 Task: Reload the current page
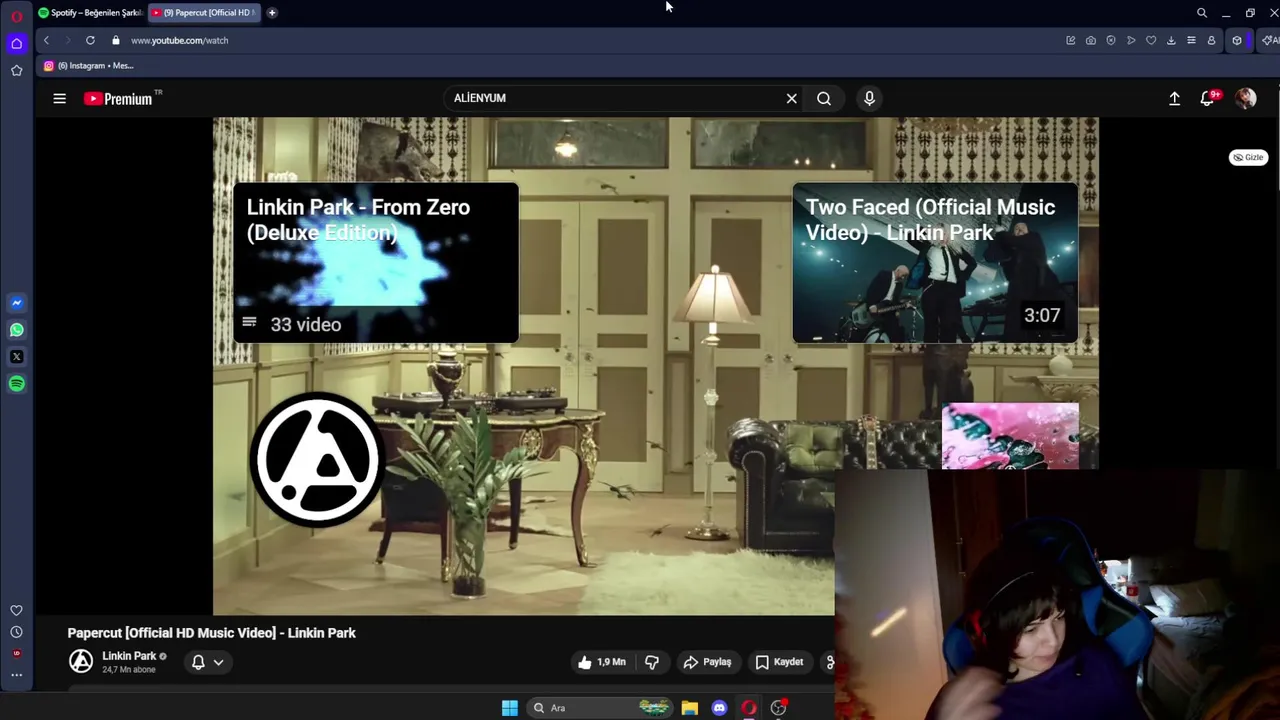[90, 40]
